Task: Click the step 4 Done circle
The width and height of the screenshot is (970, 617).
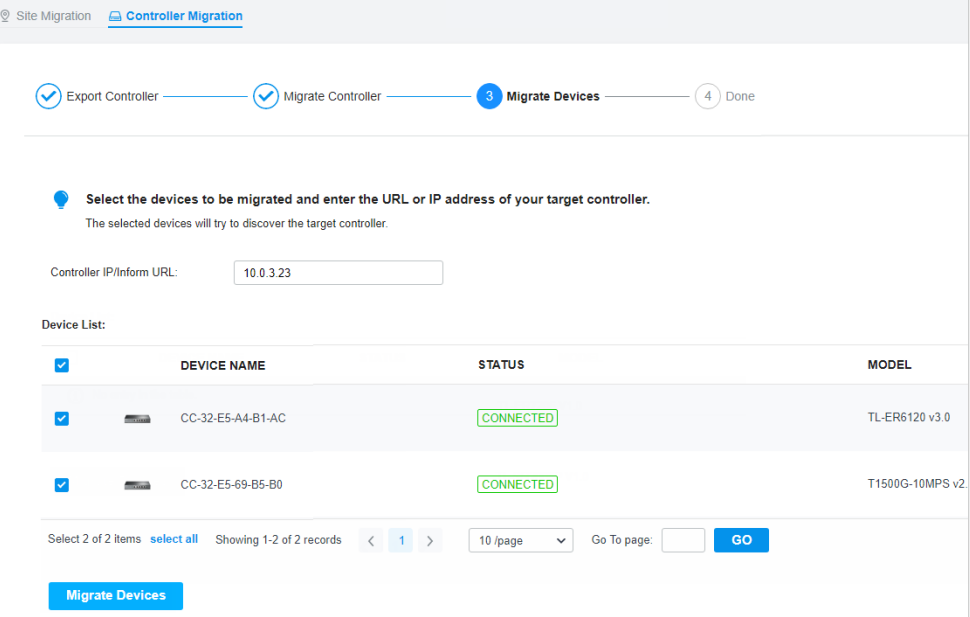Action: 707,95
